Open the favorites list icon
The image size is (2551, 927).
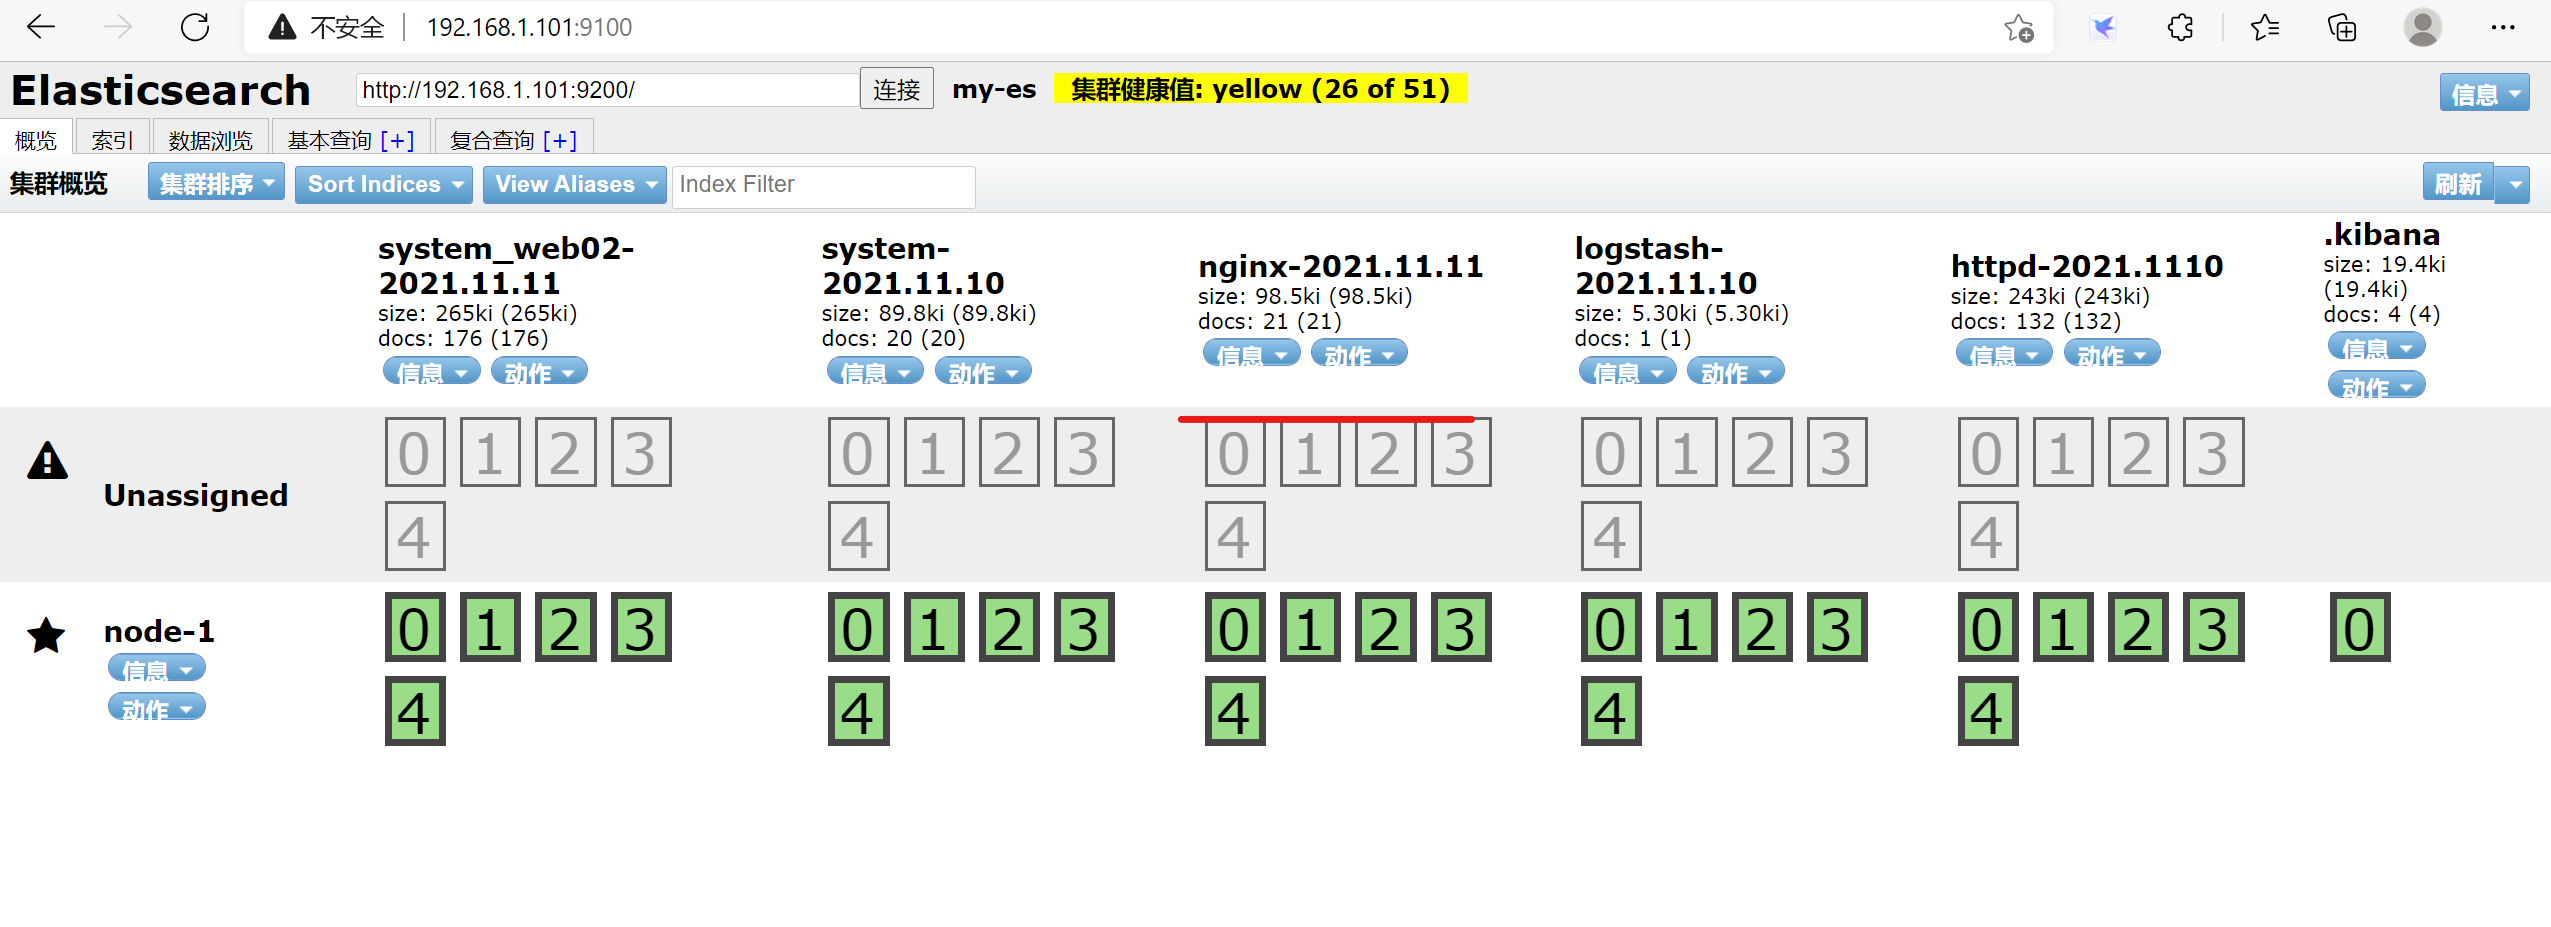(2265, 28)
